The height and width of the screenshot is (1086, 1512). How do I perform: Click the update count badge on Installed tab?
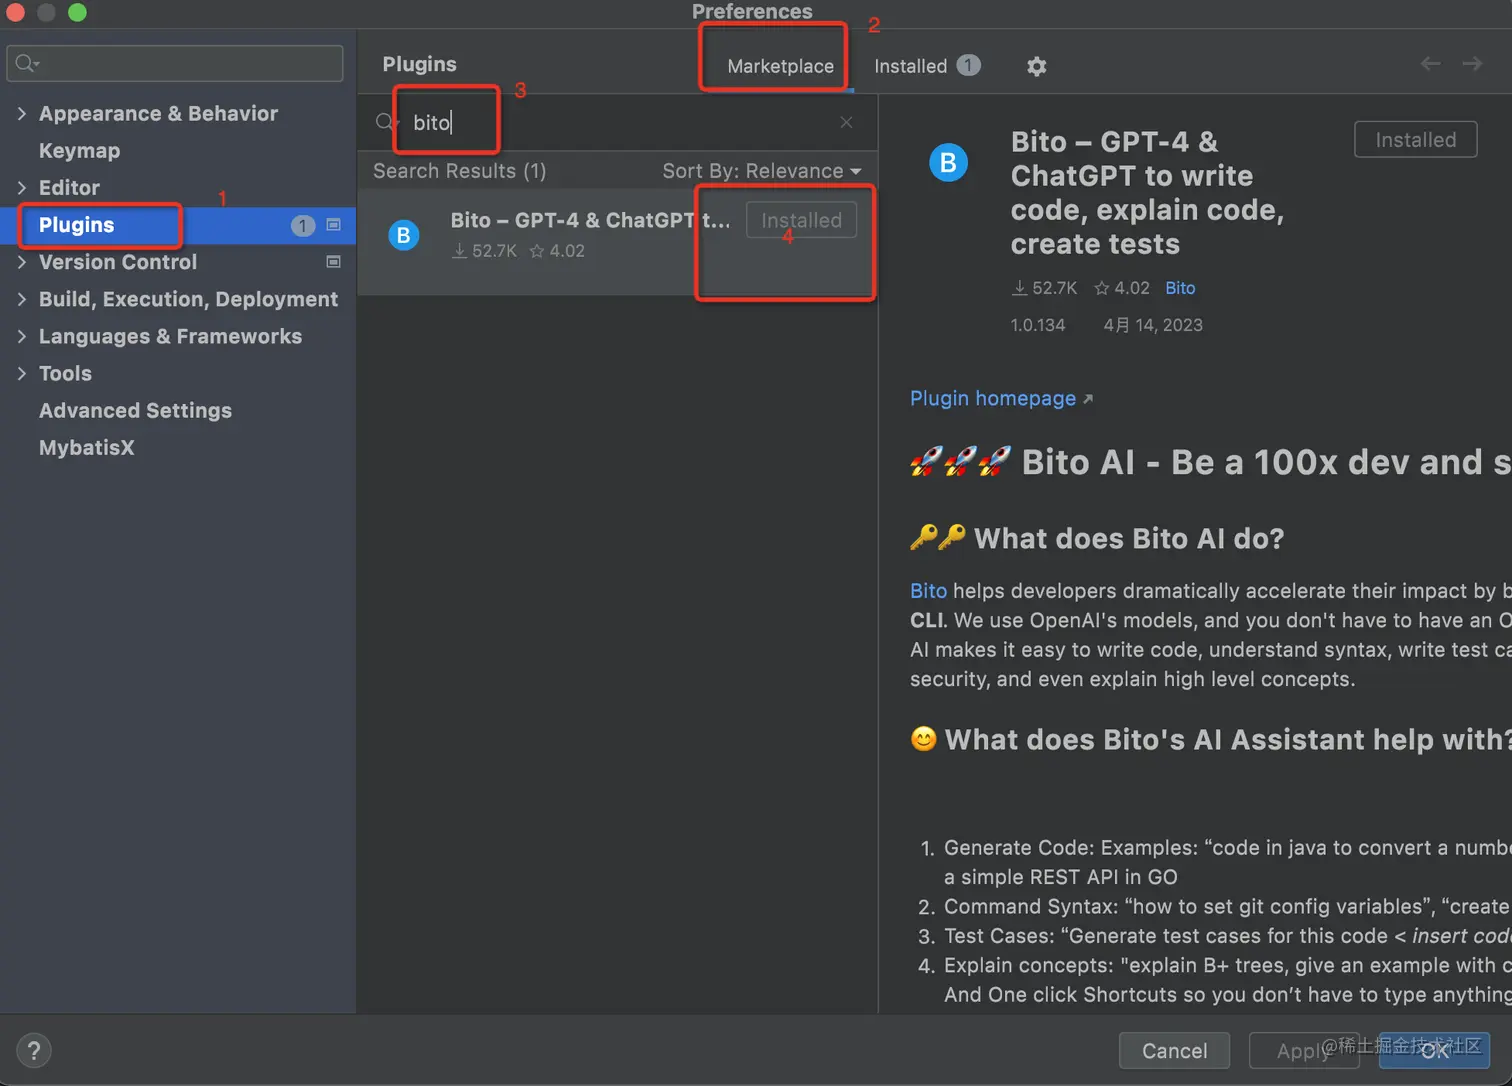(968, 65)
